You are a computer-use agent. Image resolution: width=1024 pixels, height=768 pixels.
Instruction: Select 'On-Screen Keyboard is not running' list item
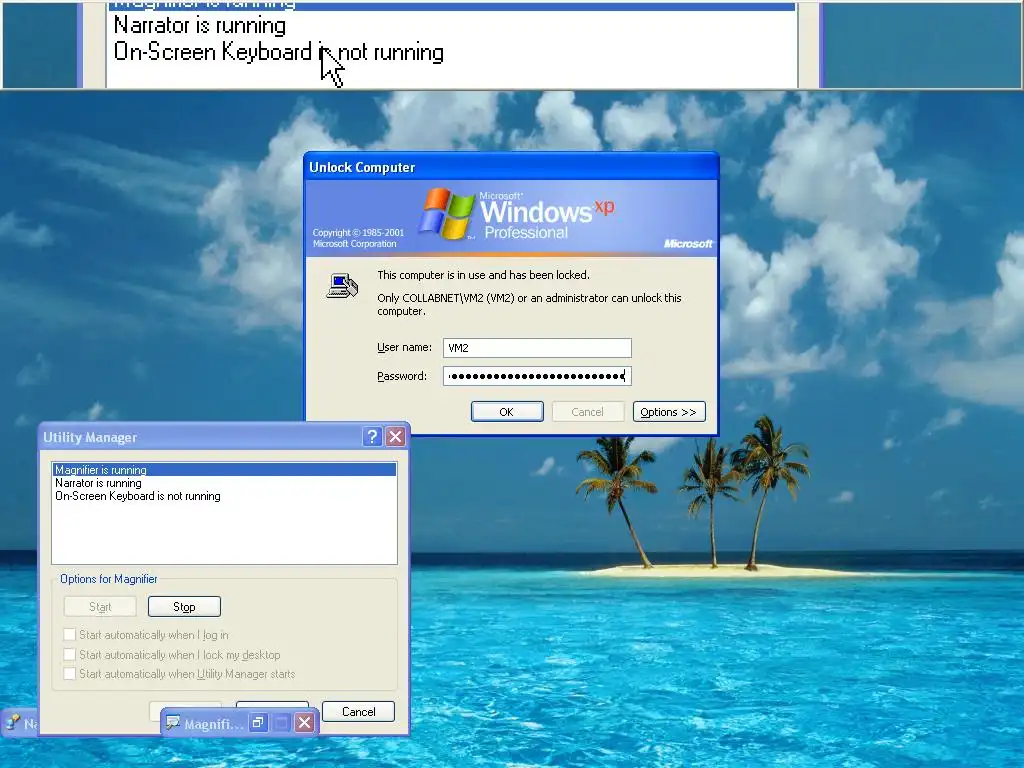point(224,496)
